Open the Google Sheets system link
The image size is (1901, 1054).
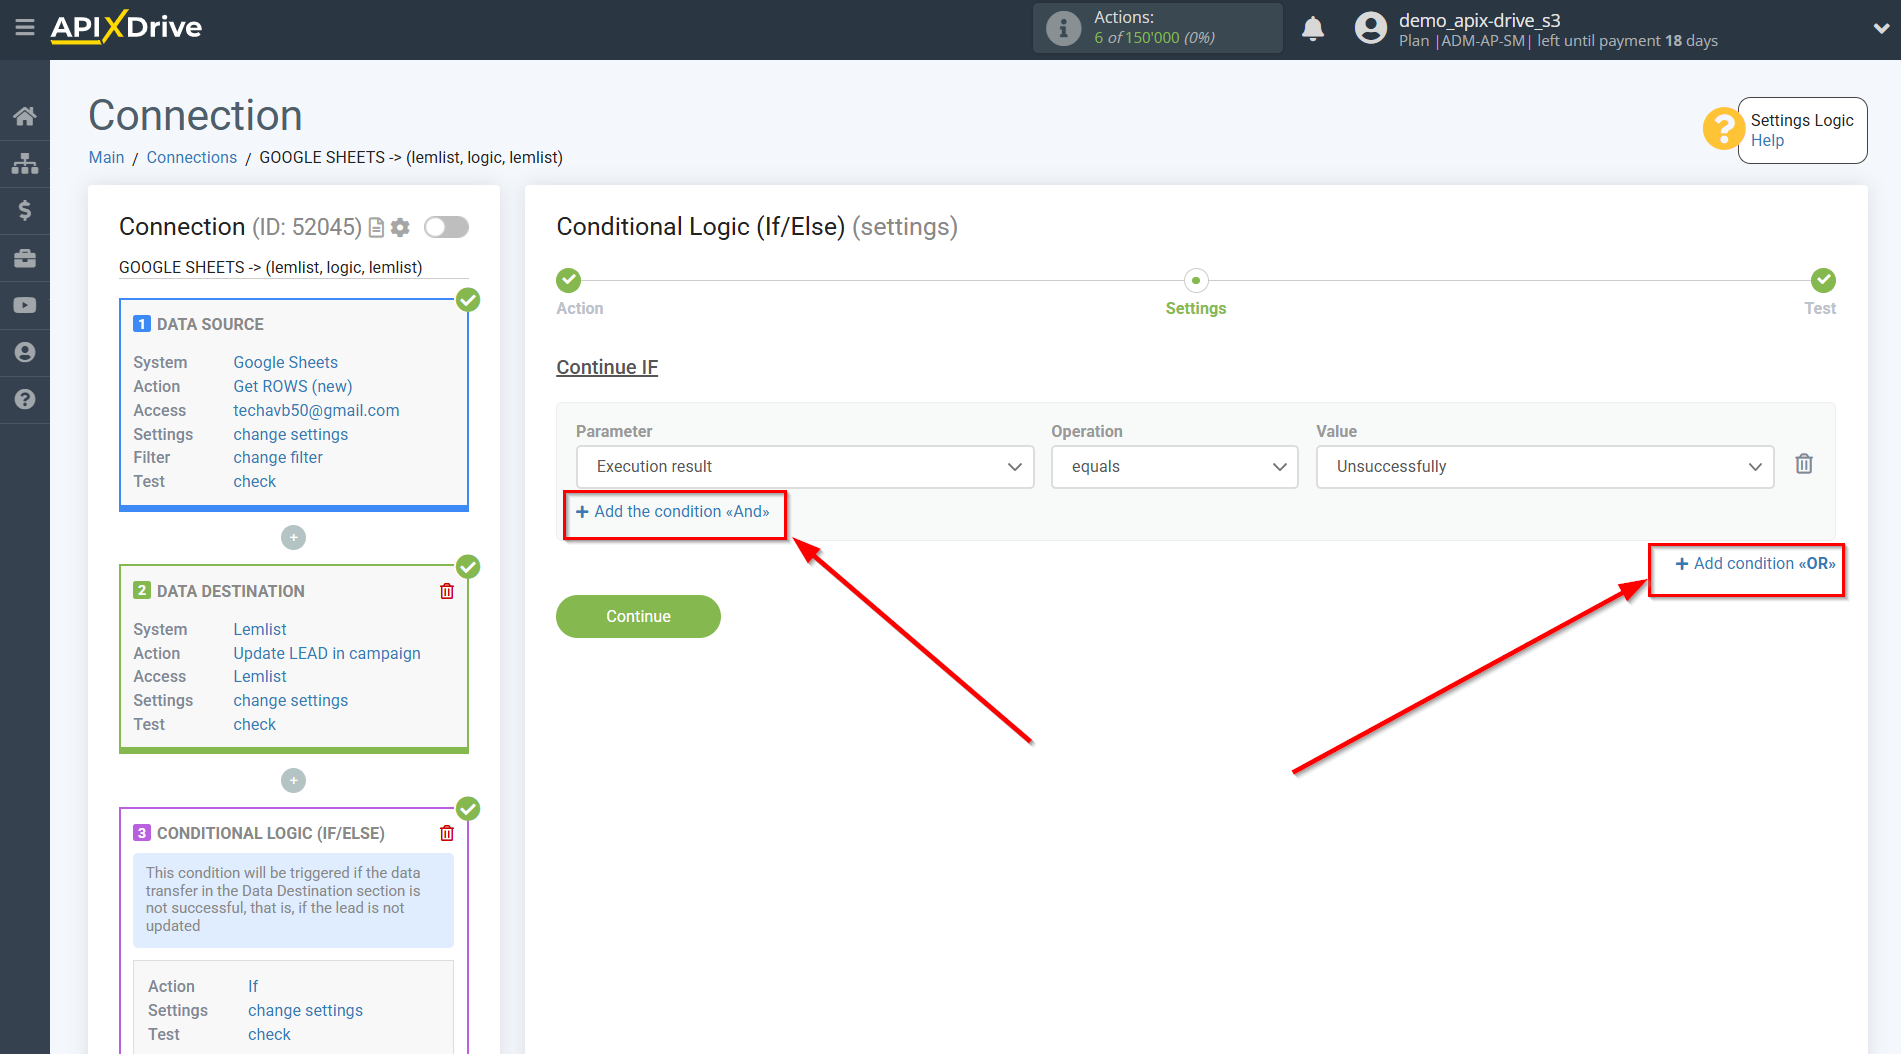(286, 362)
